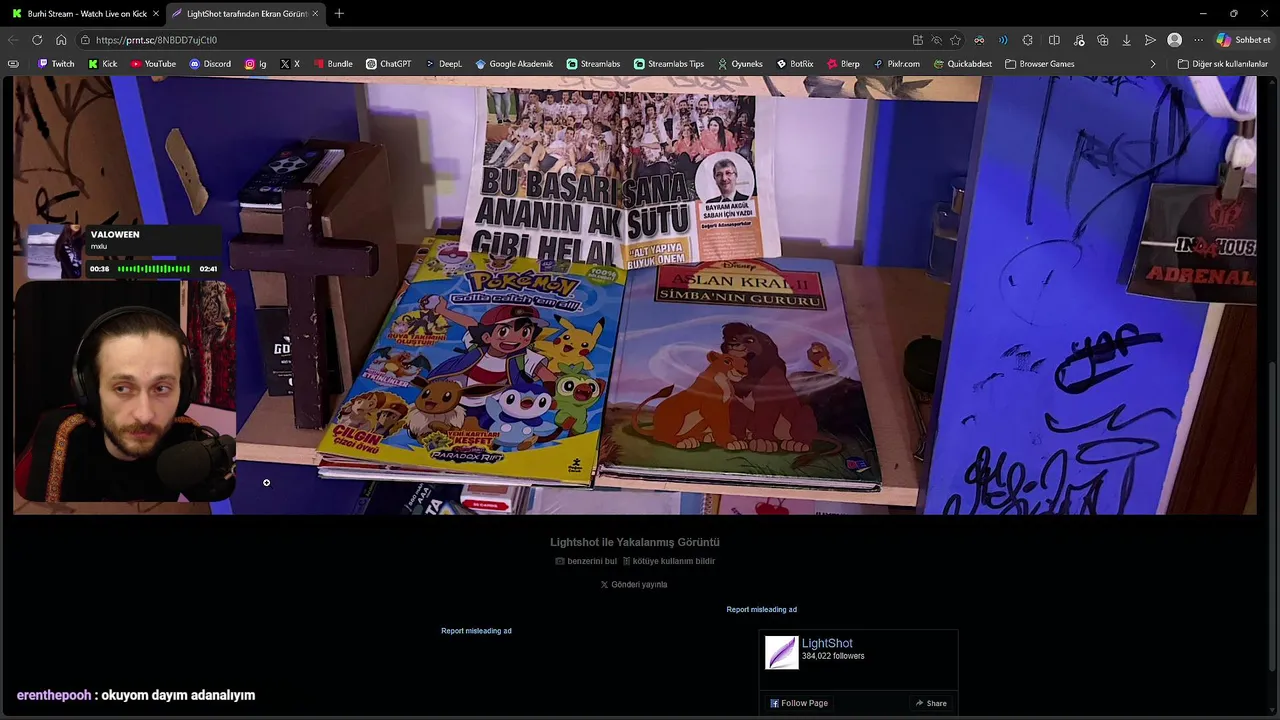
Task: Open the Streamlabs bookmark
Action: (x=593, y=64)
